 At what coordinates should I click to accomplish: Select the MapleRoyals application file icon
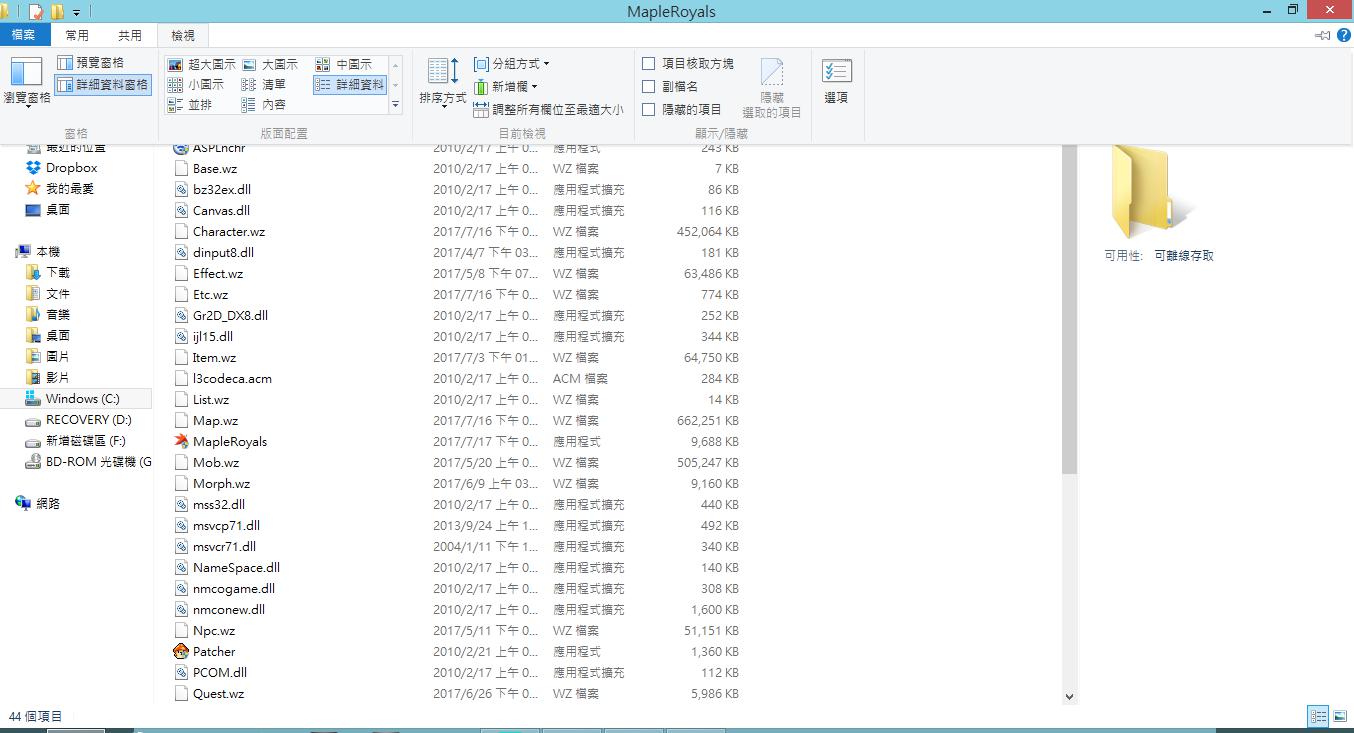point(181,441)
